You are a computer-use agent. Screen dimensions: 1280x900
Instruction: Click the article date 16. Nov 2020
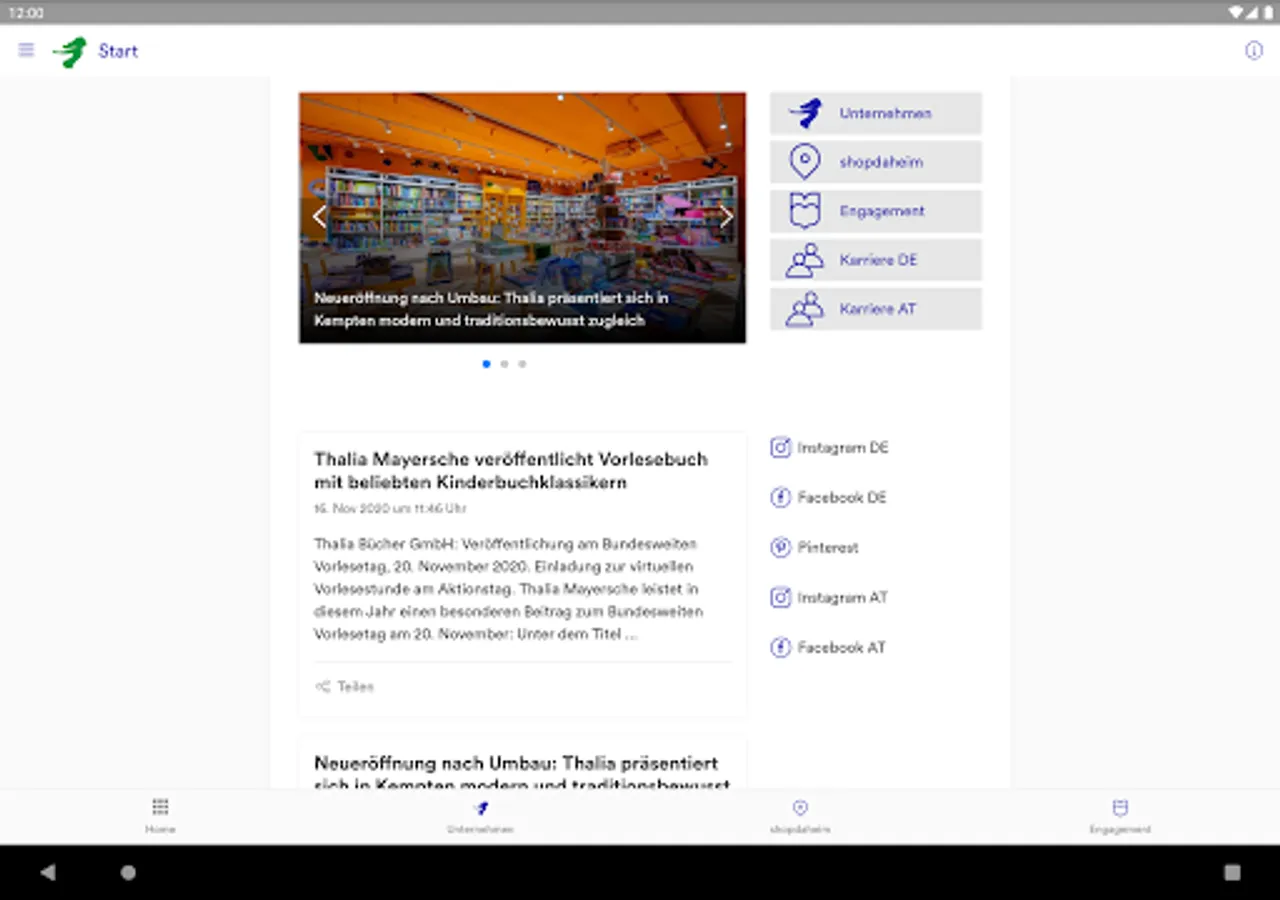point(390,509)
